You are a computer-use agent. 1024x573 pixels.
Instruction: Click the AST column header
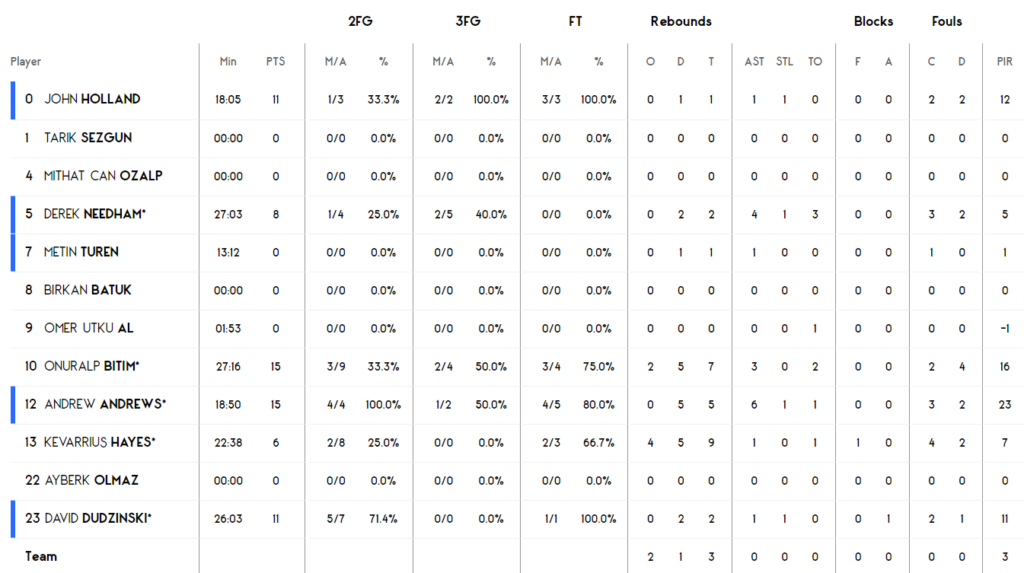[754, 61]
